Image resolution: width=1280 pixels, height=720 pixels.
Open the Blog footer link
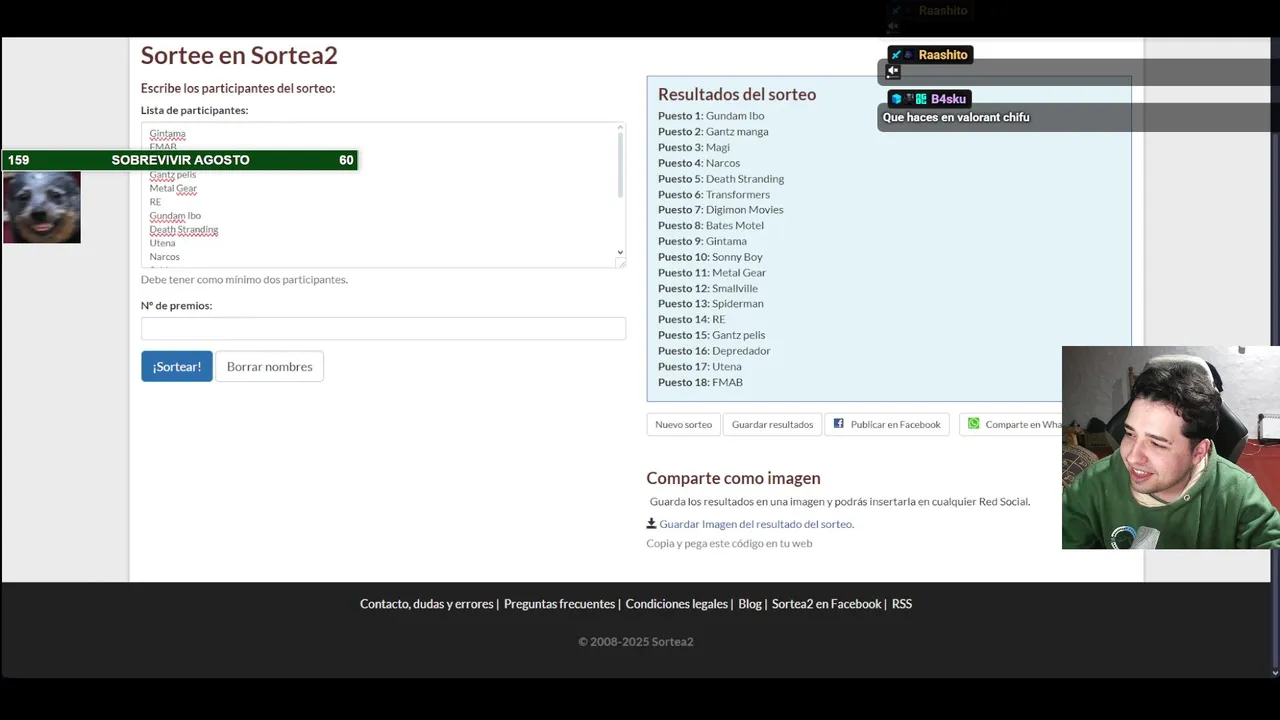(750, 604)
